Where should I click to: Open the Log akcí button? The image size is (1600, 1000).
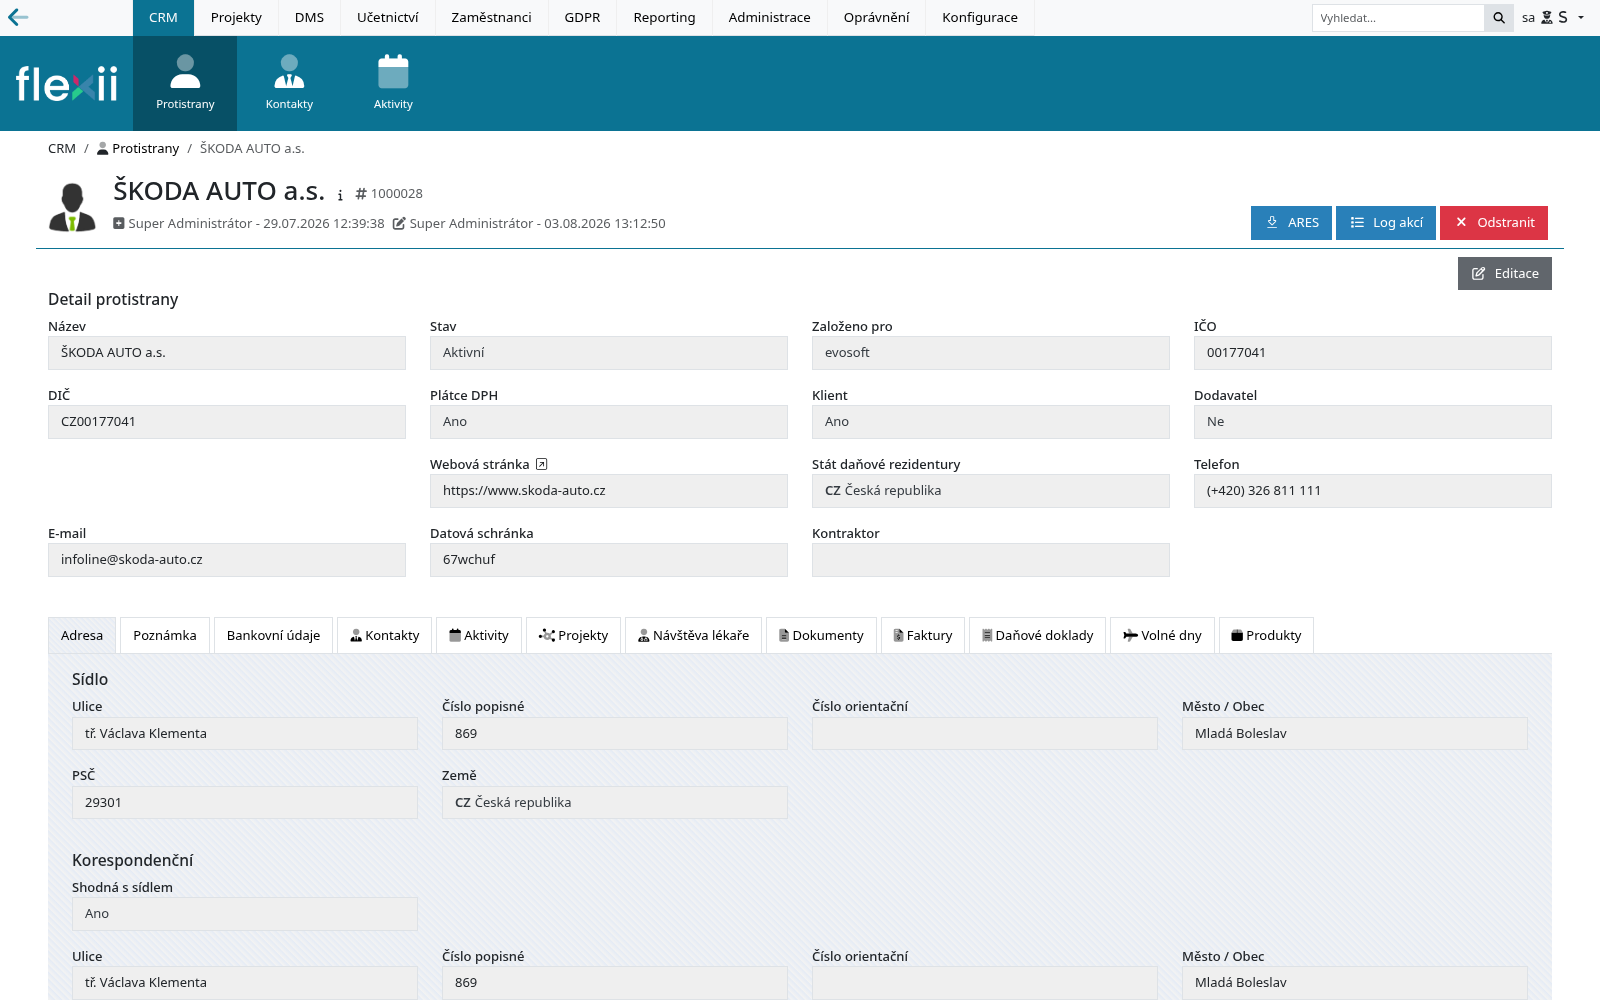1386,223
